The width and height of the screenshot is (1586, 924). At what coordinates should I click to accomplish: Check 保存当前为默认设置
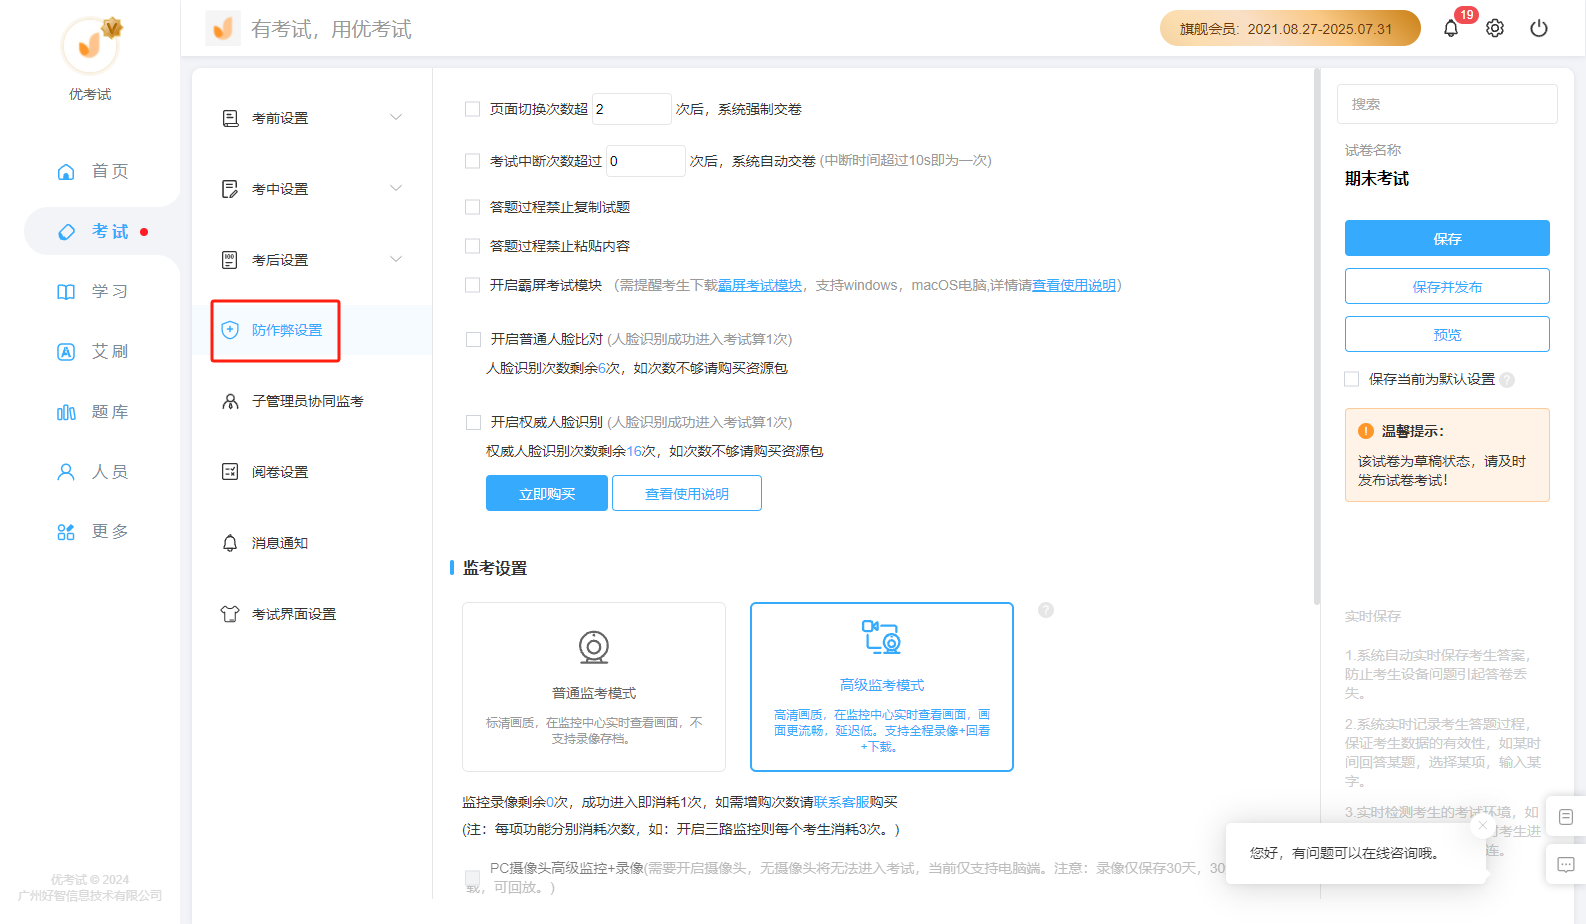(x=1352, y=379)
